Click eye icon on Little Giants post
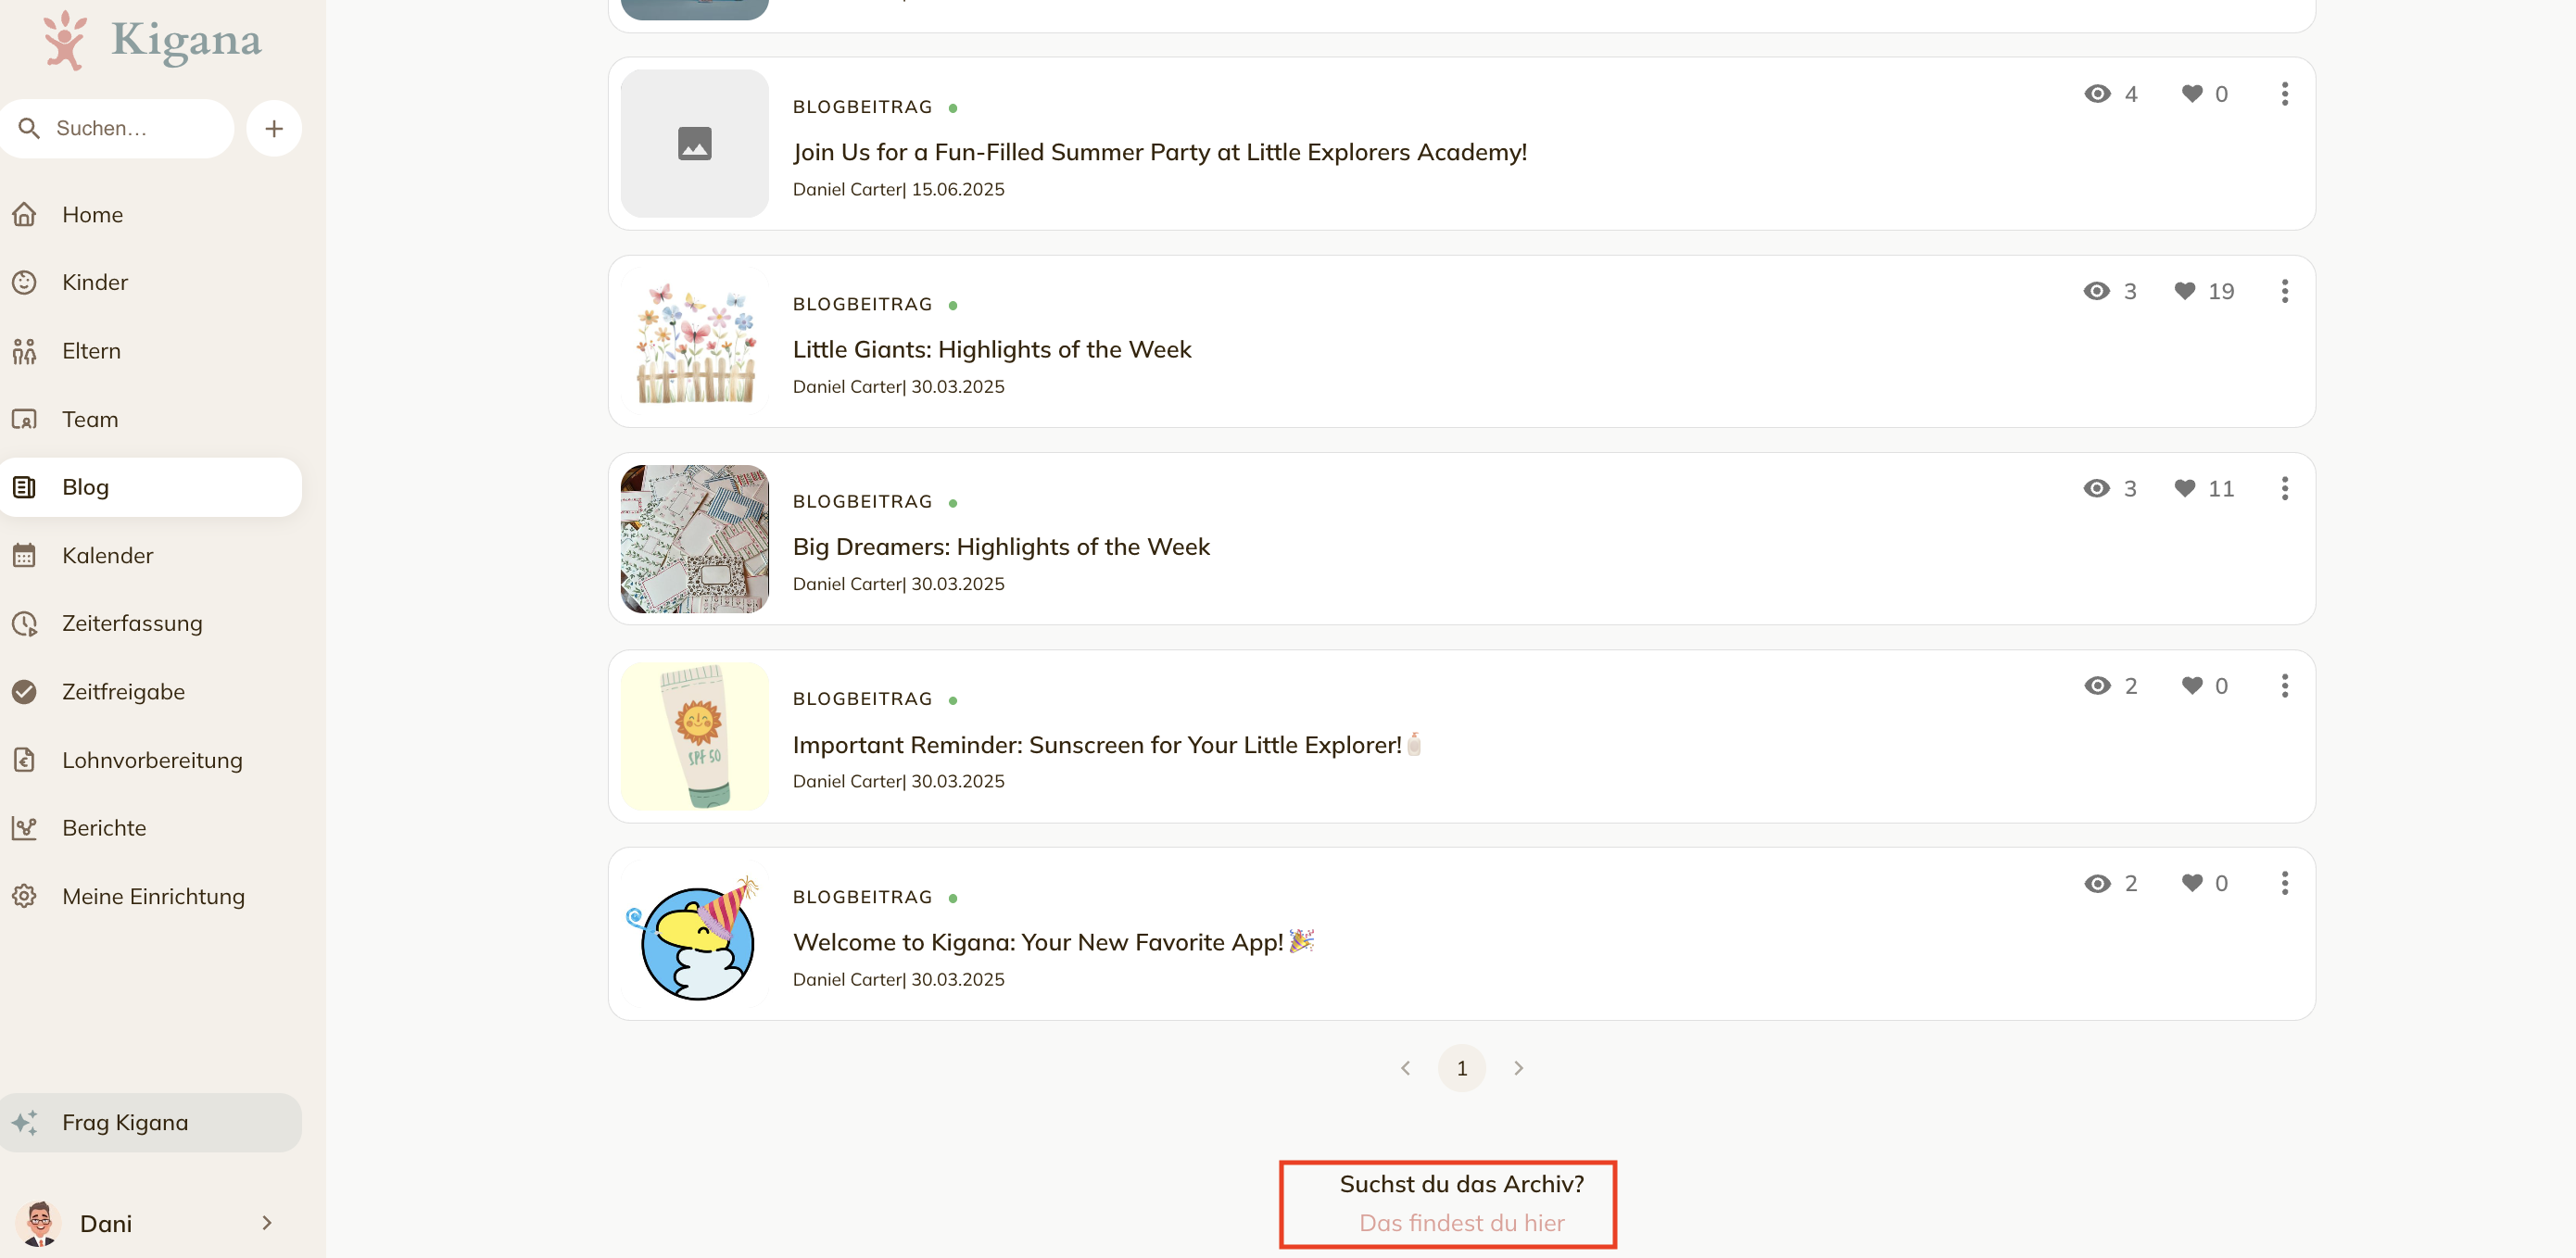This screenshot has height=1258, width=2576. pyautogui.click(x=2096, y=291)
